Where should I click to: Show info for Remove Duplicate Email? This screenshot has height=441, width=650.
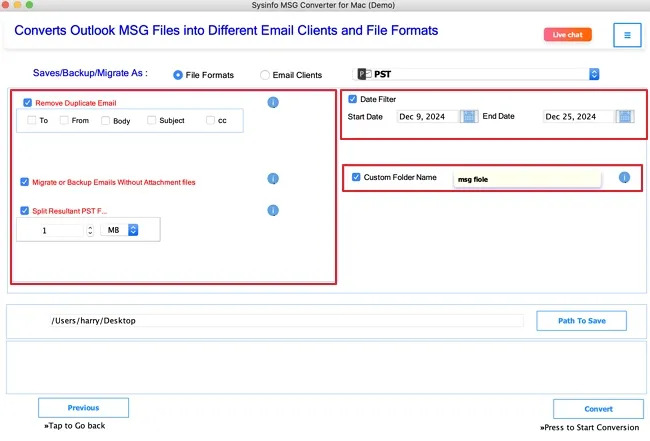273,102
